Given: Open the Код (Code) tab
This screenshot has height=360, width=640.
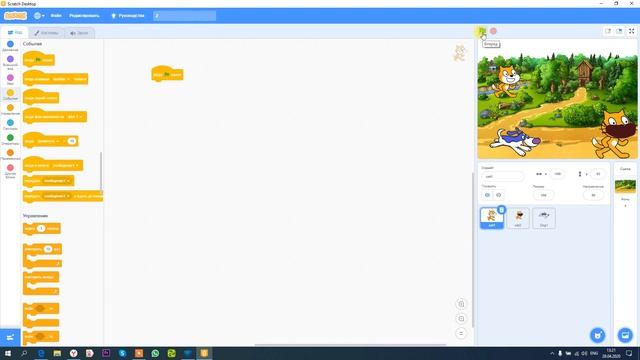Looking at the screenshot, I should tap(15, 33).
